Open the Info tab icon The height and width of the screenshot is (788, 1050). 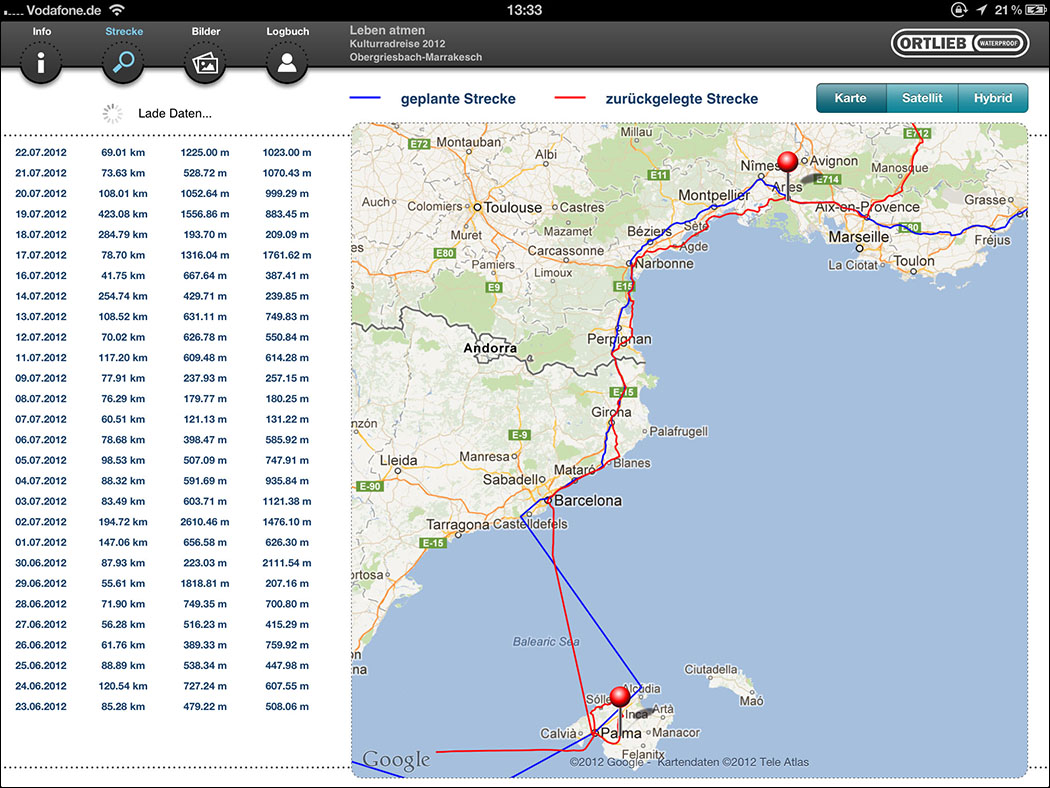point(41,64)
